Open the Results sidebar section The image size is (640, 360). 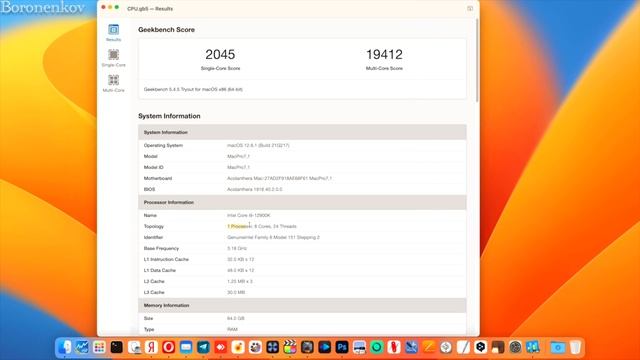click(113, 33)
